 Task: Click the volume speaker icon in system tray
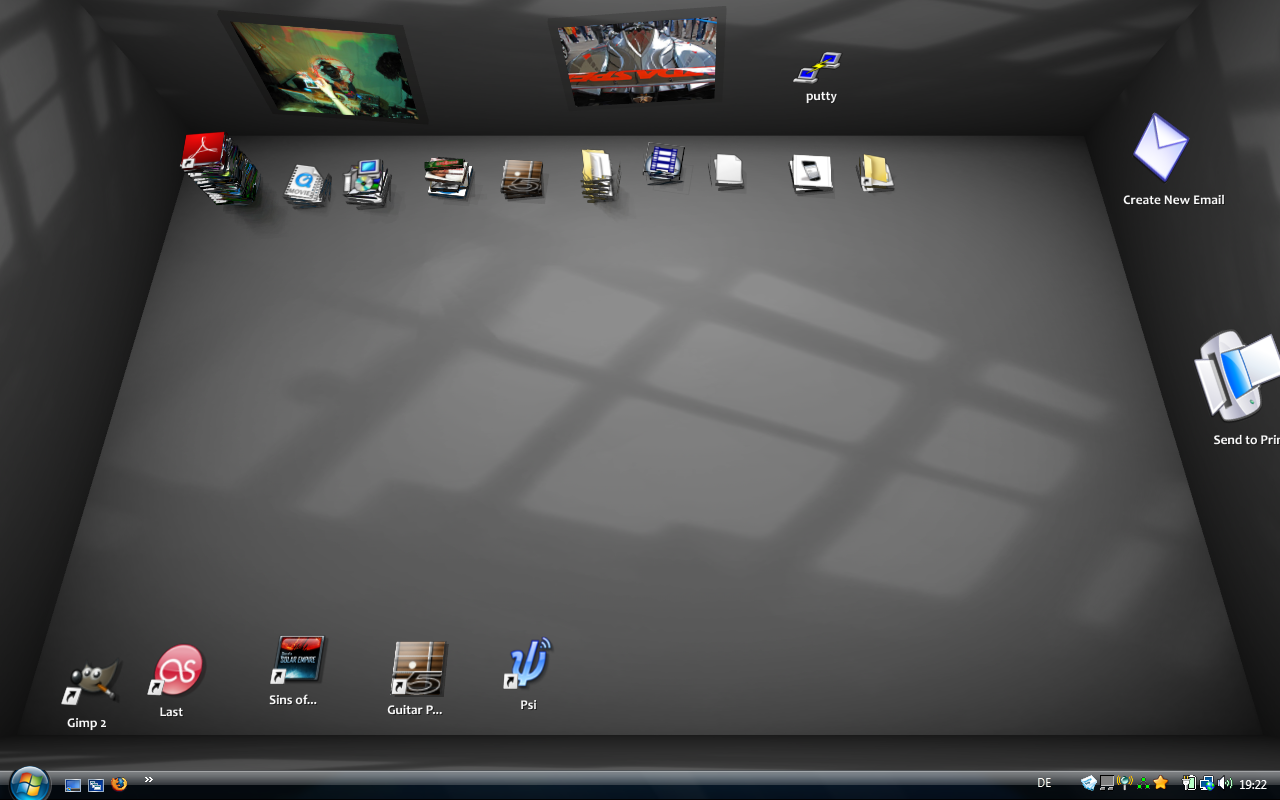1225,784
